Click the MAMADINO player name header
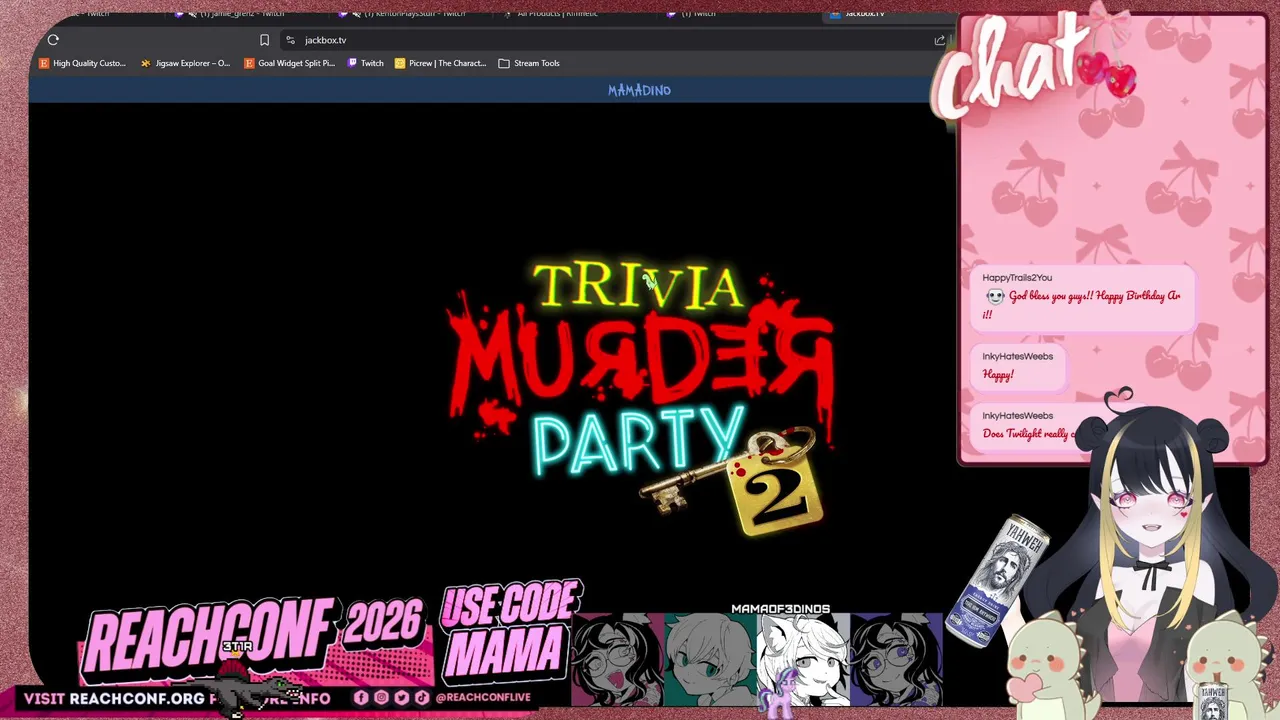1280x720 pixels. 639,90
